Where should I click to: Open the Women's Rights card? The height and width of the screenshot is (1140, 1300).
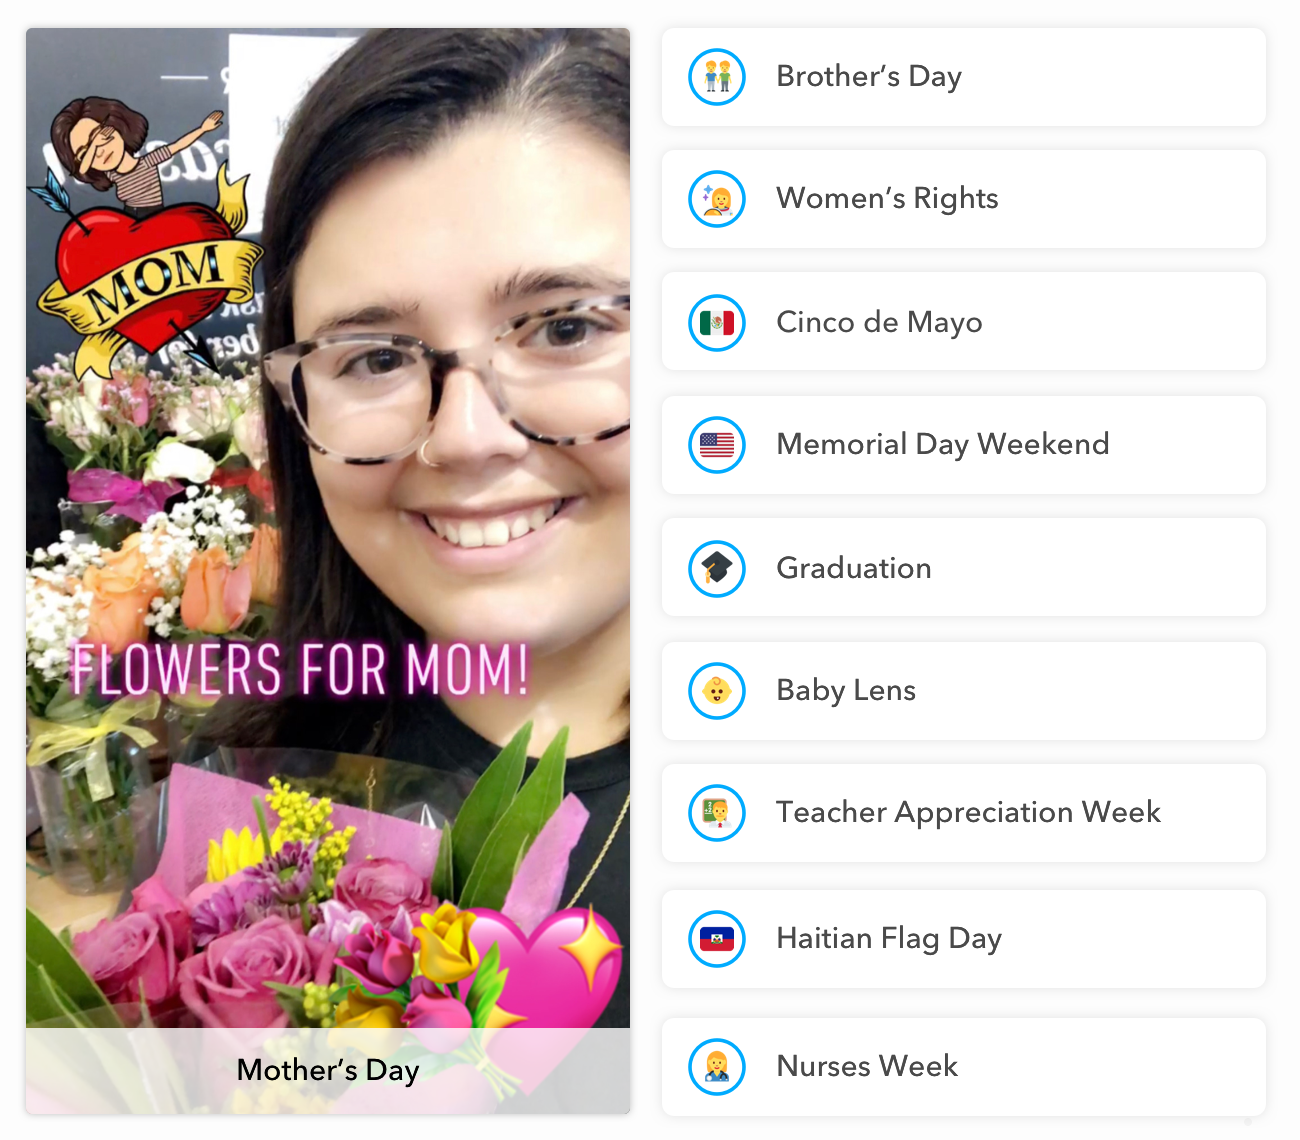(x=964, y=199)
